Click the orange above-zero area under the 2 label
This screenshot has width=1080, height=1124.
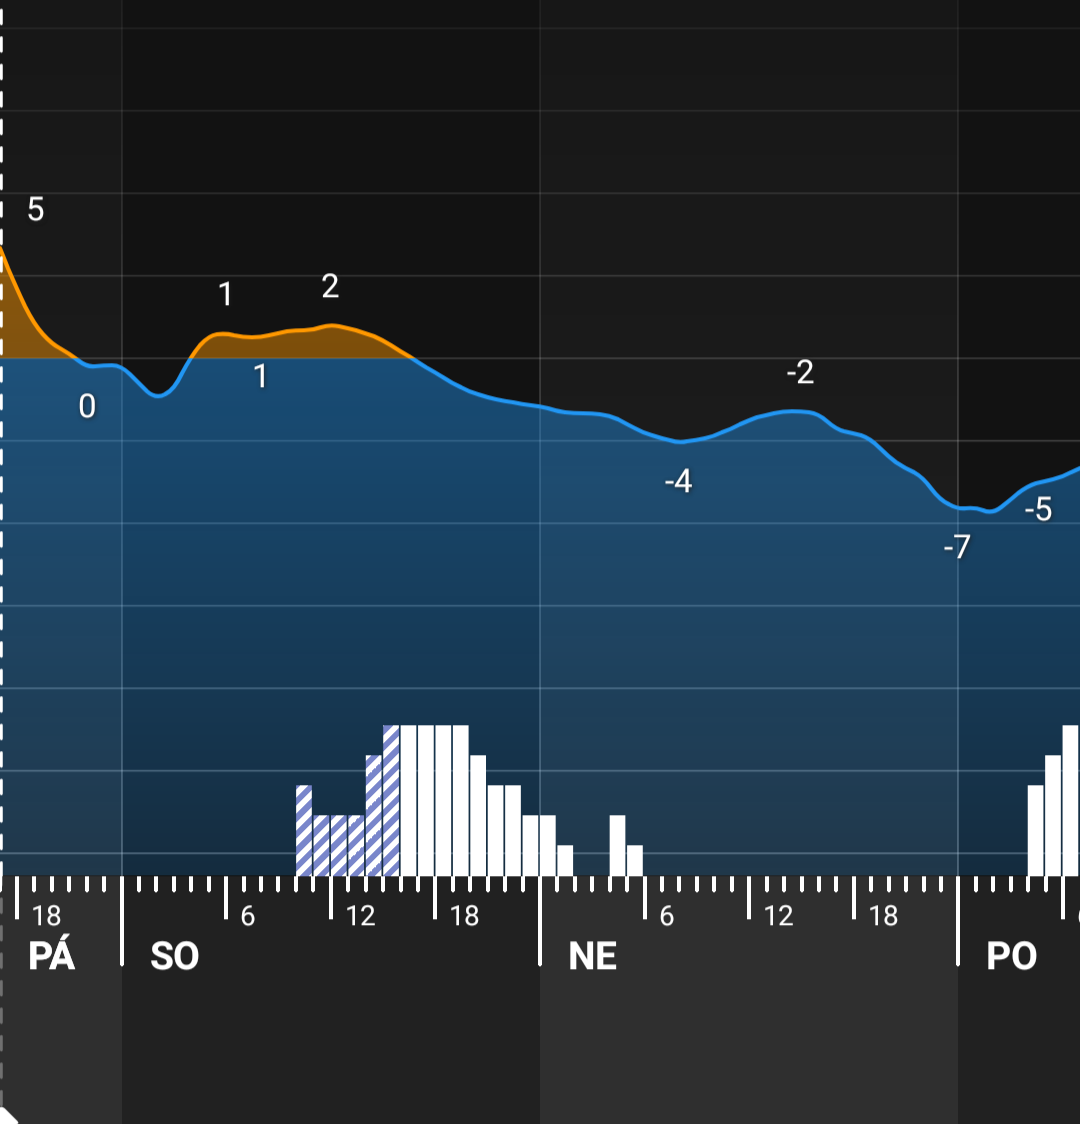click(330, 342)
